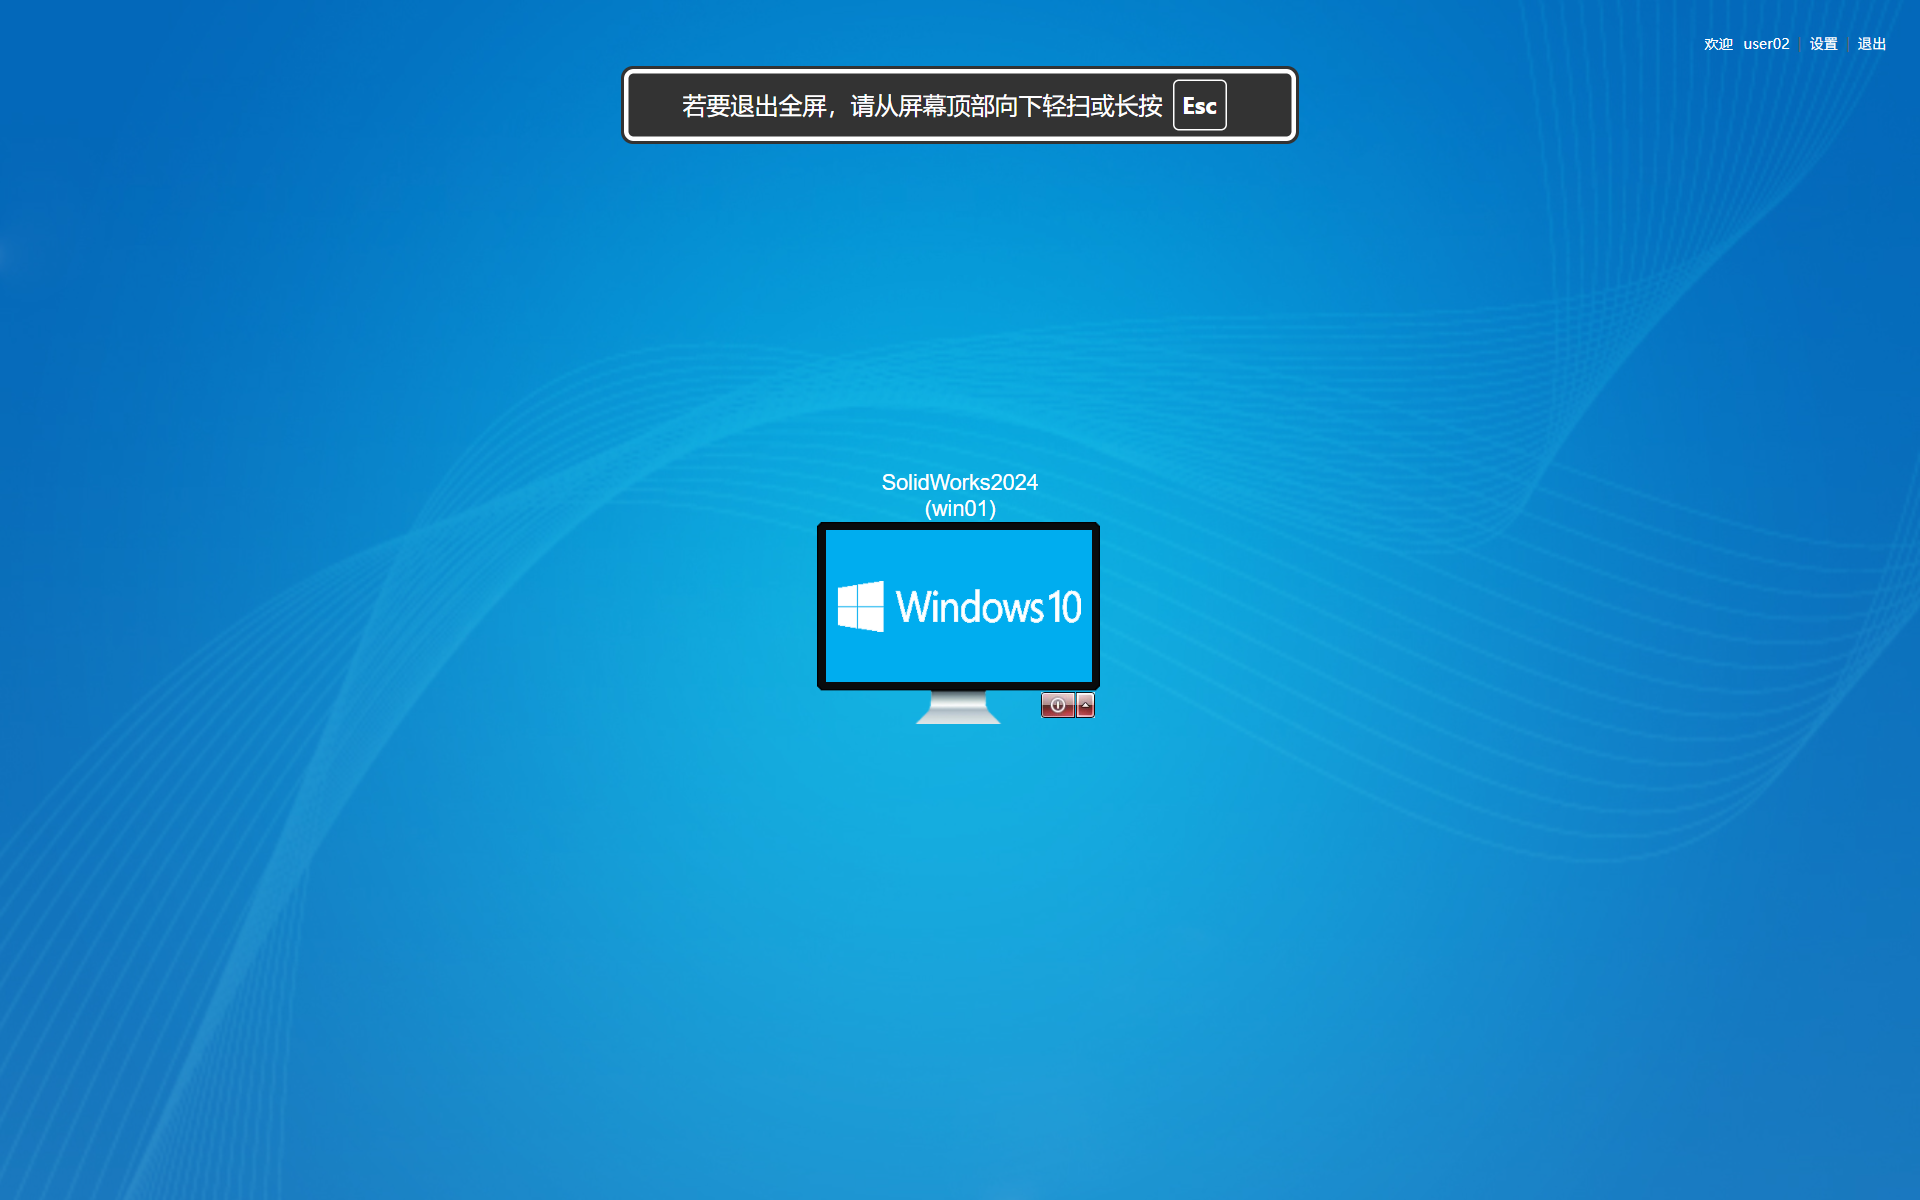Click the black top bezel of monitor
This screenshot has width=1920, height=1200.
[958, 526]
